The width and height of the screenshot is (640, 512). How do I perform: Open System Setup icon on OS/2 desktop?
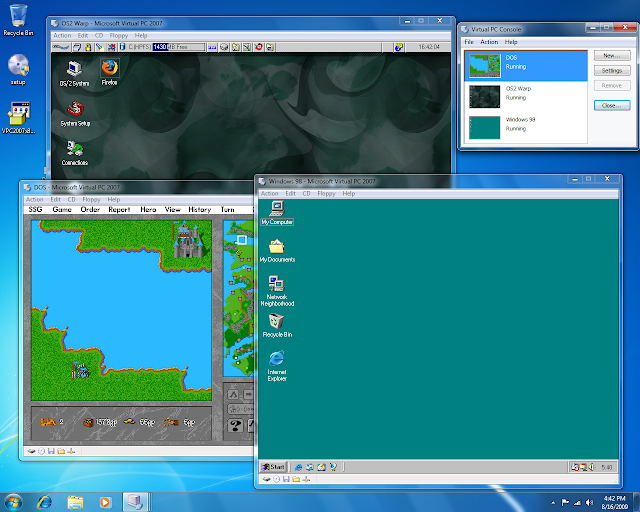[x=75, y=114]
